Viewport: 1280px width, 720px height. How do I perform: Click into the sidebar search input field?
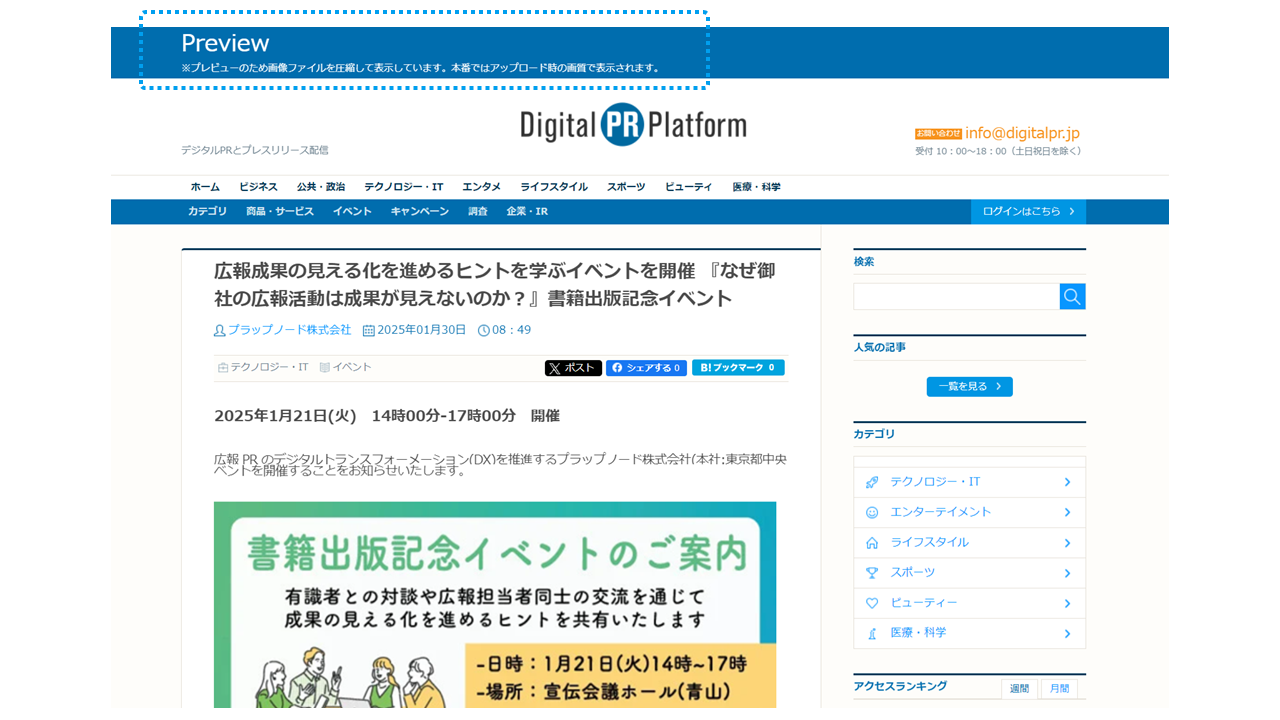pyautogui.click(x=956, y=297)
